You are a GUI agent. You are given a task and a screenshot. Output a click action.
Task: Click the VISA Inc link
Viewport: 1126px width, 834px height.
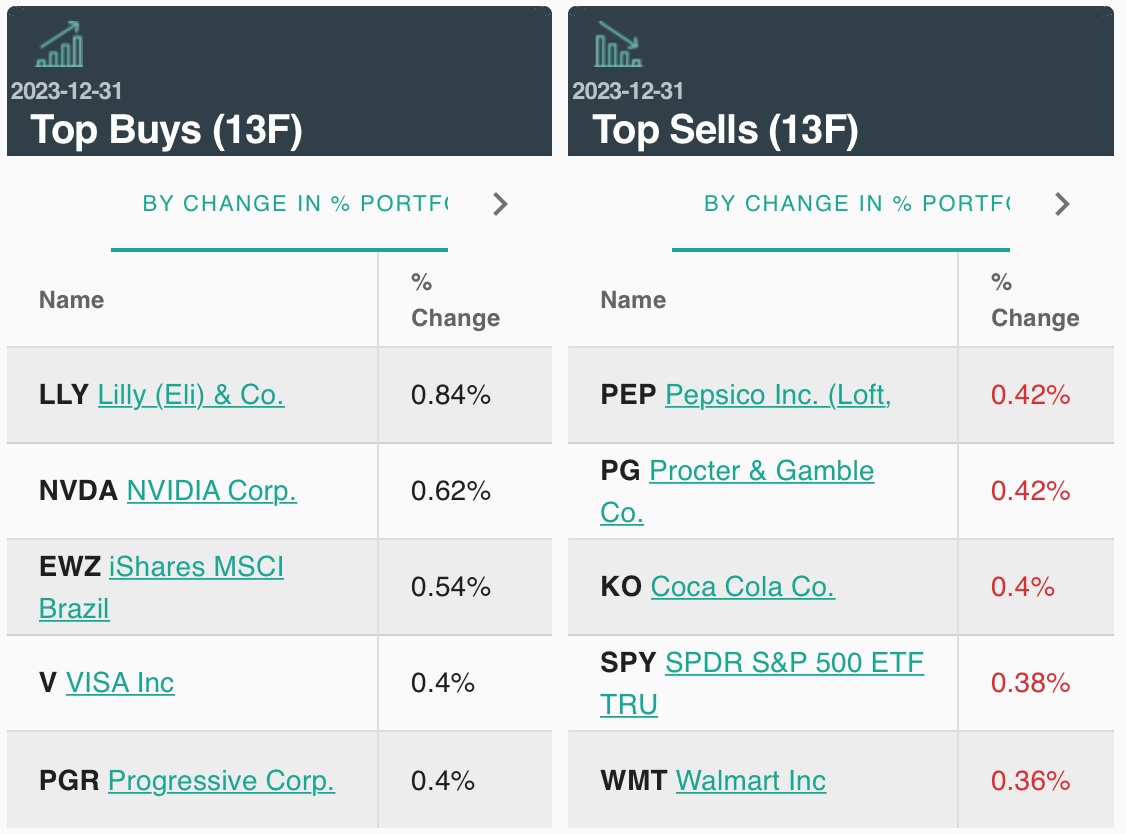120,683
